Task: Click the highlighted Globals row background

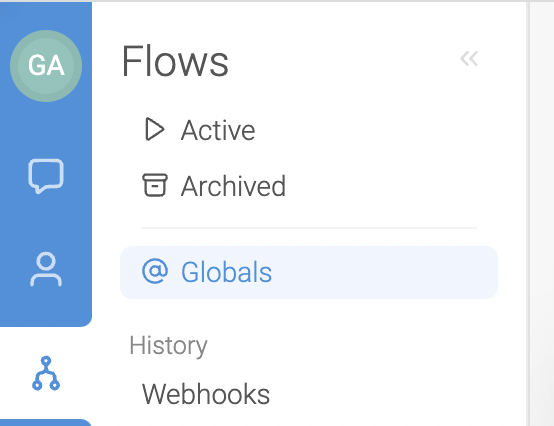Action: (x=309, y=272)
